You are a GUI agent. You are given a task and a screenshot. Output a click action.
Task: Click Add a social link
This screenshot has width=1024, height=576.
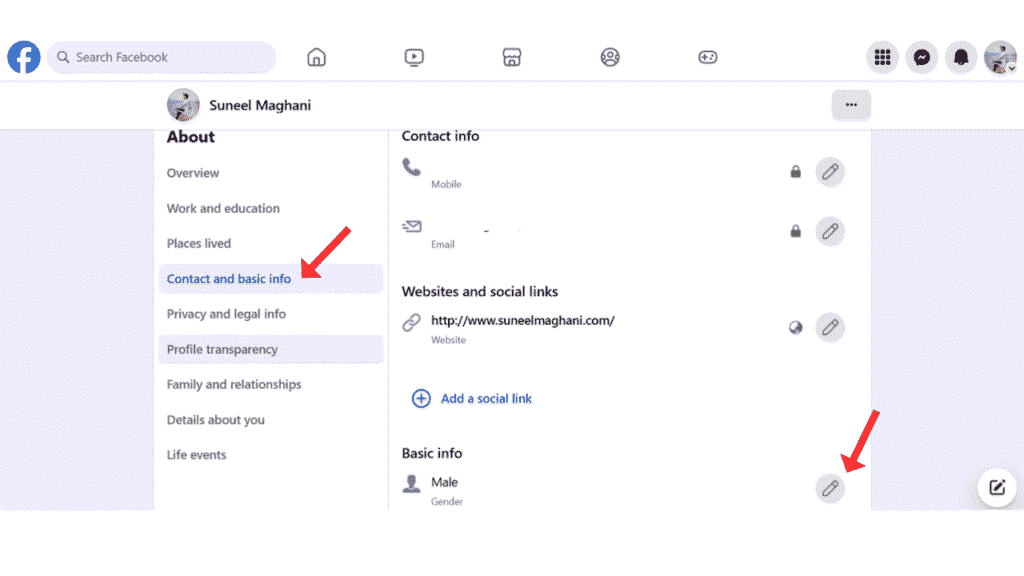click(x=486, y=398)
